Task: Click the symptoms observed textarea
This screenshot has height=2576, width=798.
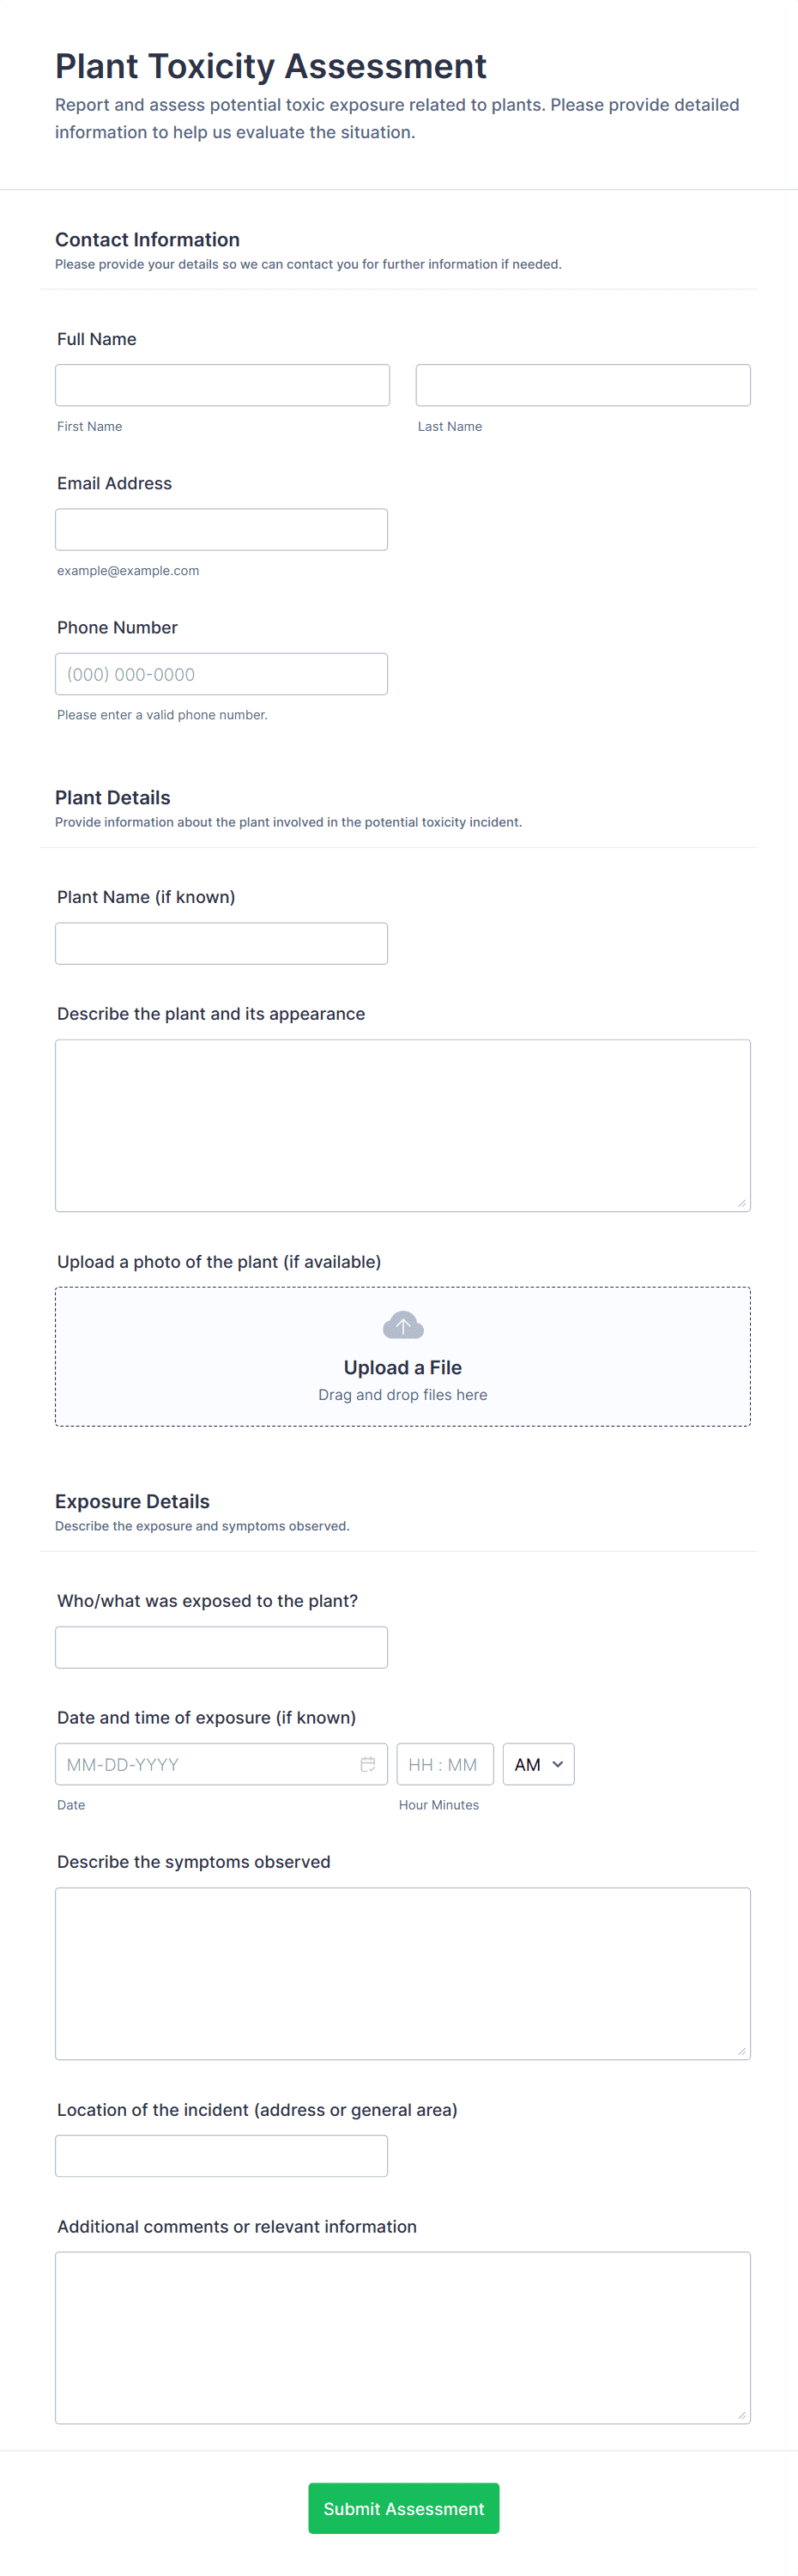Action: point(402,1973)
